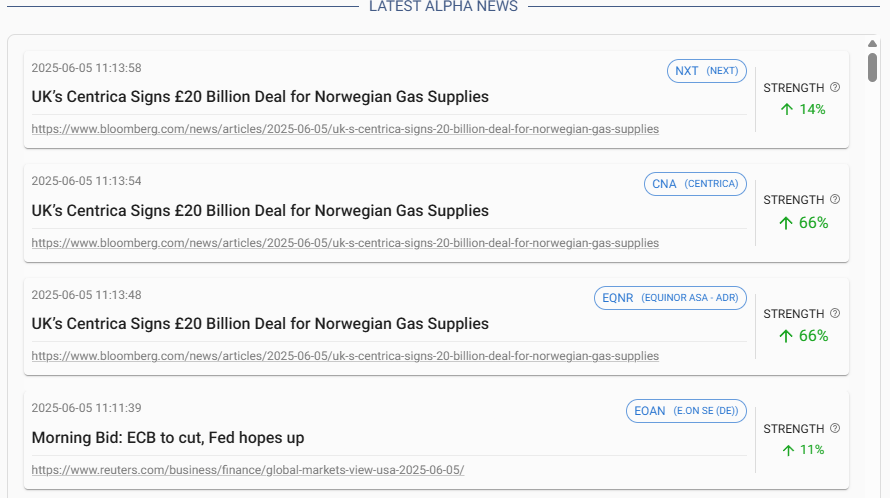The height and width of the screenshot is (498, 890).
Task: Click strength help icon in NXT card
Action: click(835, 87)
